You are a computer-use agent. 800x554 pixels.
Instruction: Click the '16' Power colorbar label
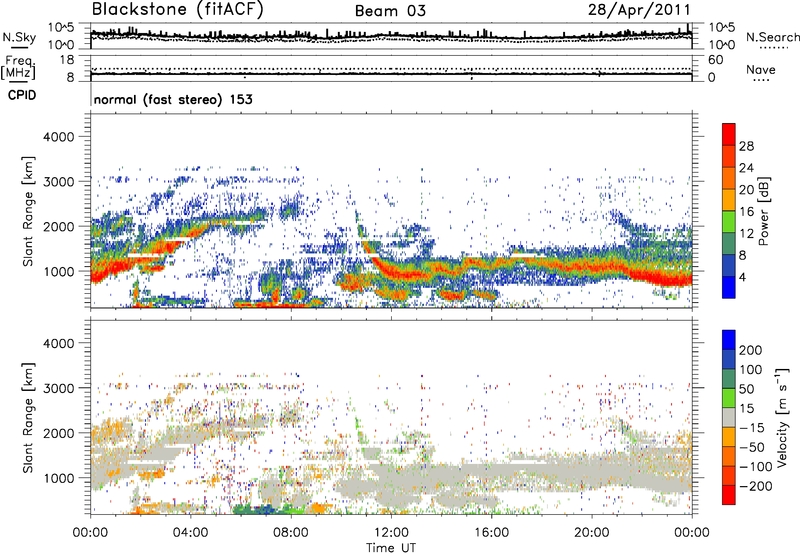click(746, 212)
